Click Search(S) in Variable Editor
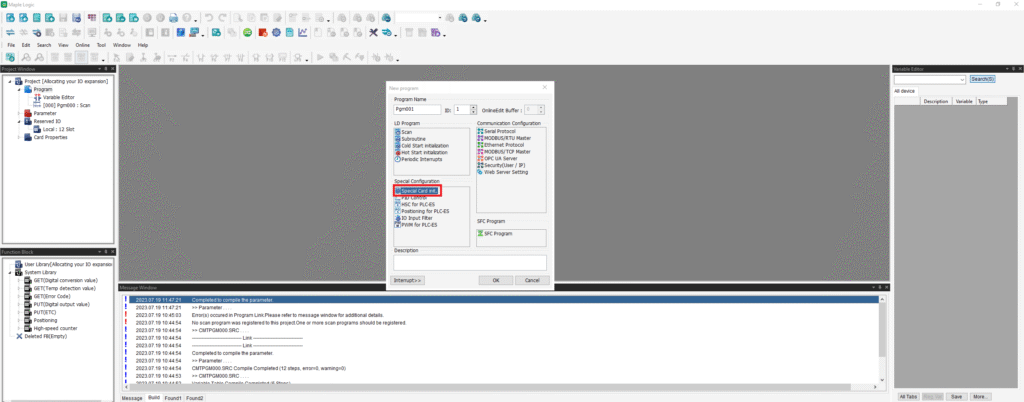Screen dimensions: 1024x402 [x=982, y=79]
